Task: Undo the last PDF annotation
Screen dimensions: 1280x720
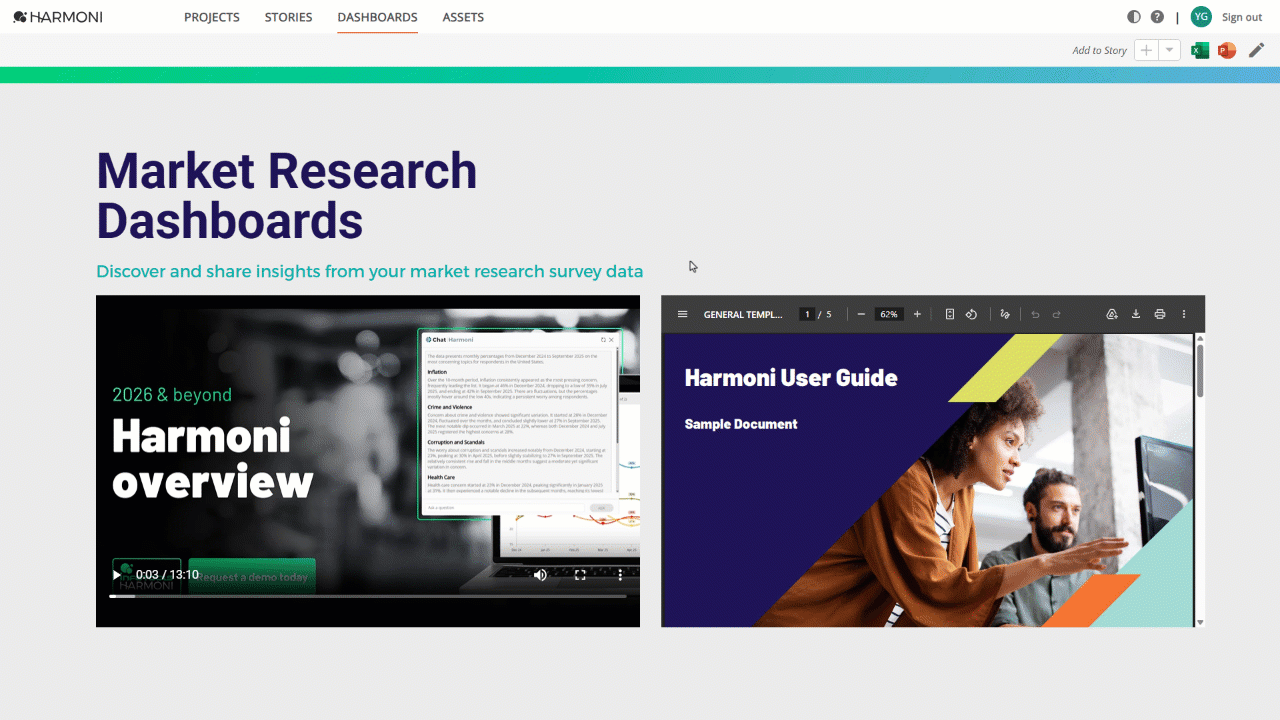Action: pos(1035,314)
